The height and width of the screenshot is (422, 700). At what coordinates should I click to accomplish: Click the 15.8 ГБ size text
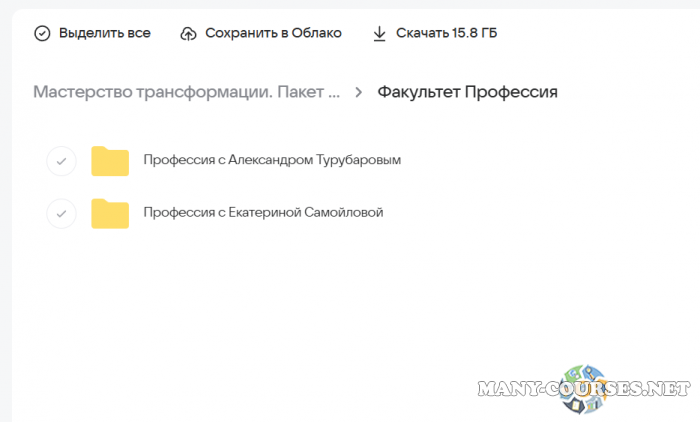click(469, 34)
